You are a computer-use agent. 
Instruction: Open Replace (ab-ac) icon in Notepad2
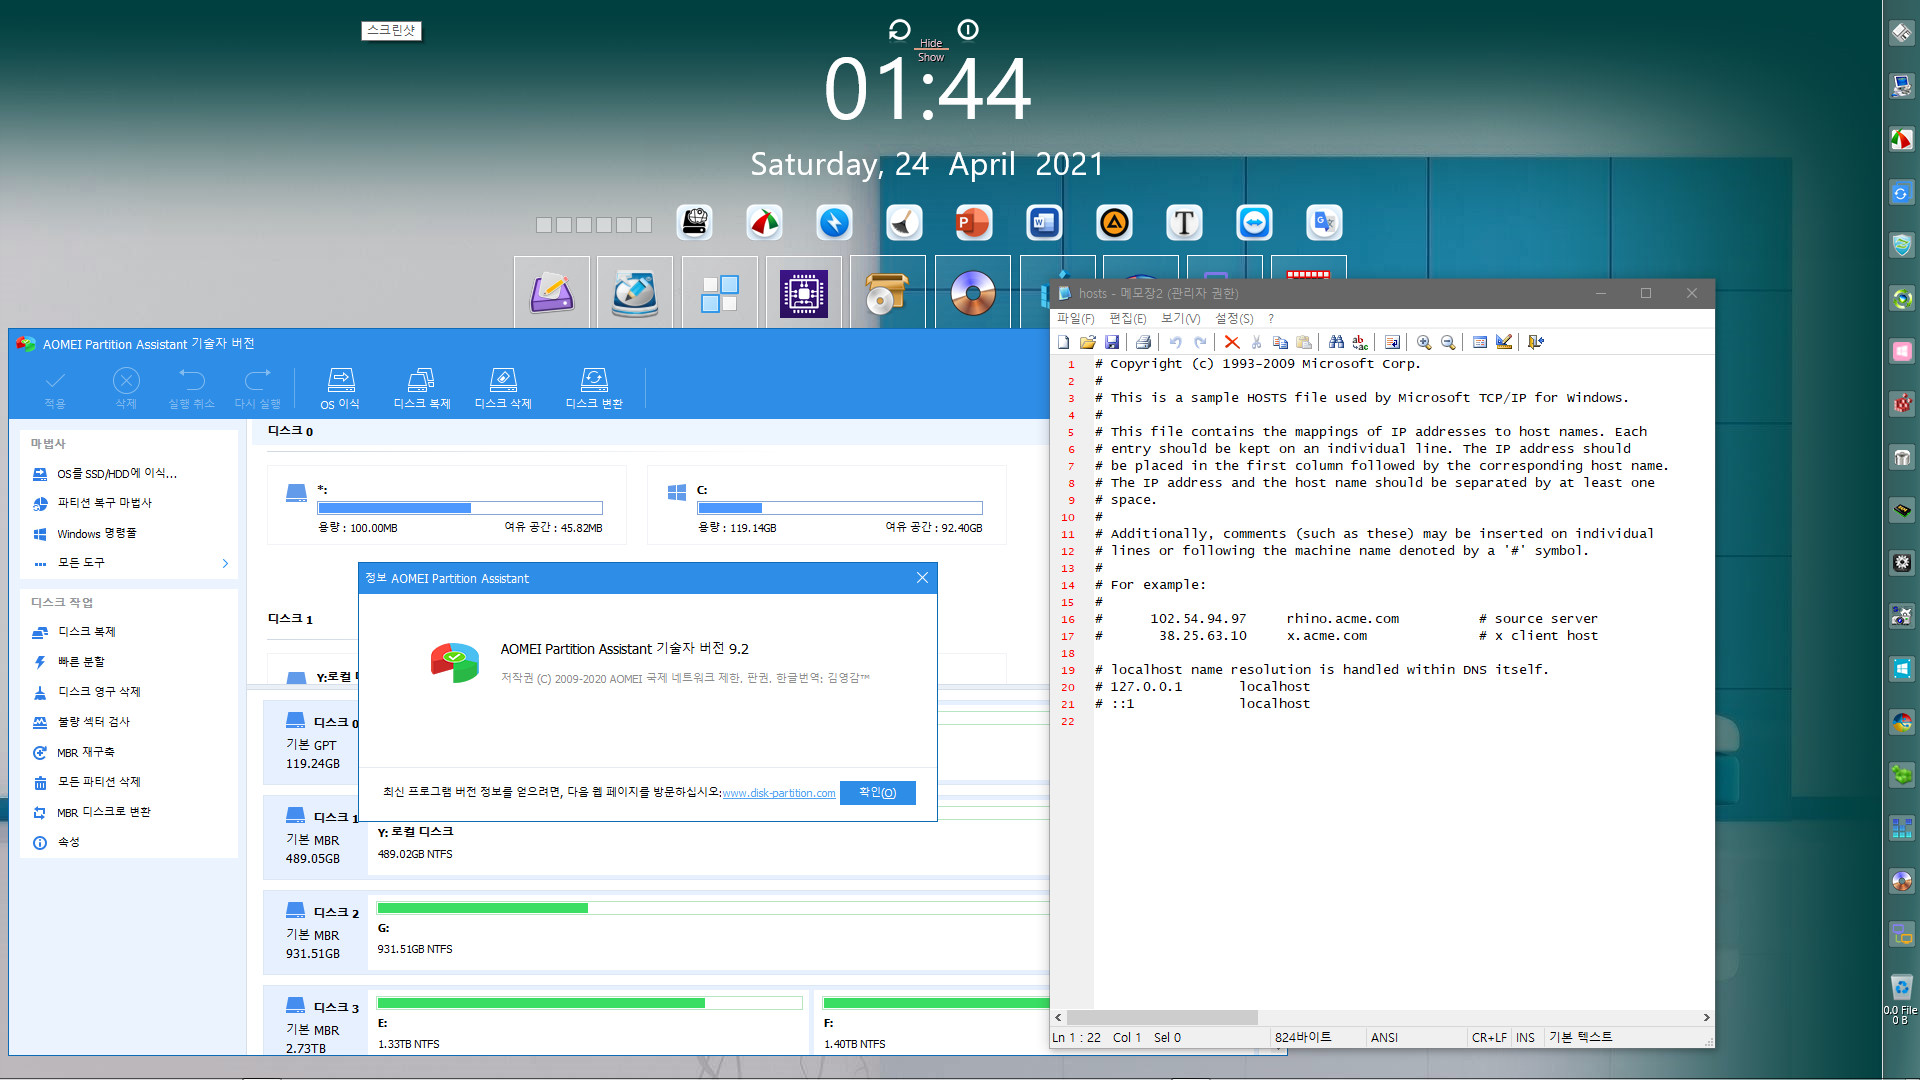(x=1360, y=342)
